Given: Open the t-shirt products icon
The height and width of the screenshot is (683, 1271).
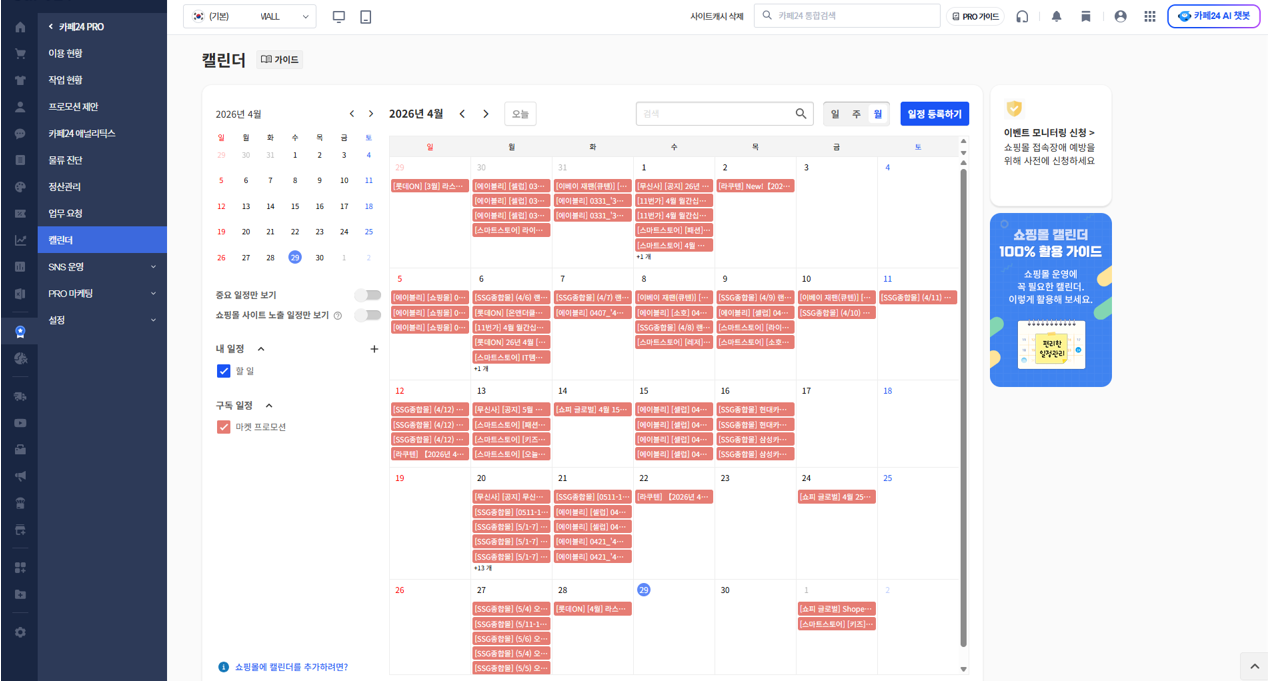Looking at the screenshot, I should [20, 80].
